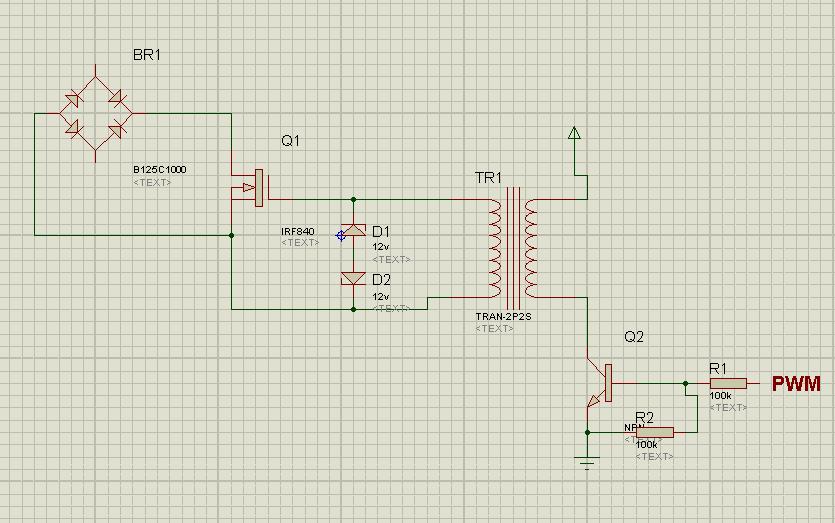This screenshot has width=835, height=523.
Task: Click the 12v value label under D1
Action: [x=381, y=247]
